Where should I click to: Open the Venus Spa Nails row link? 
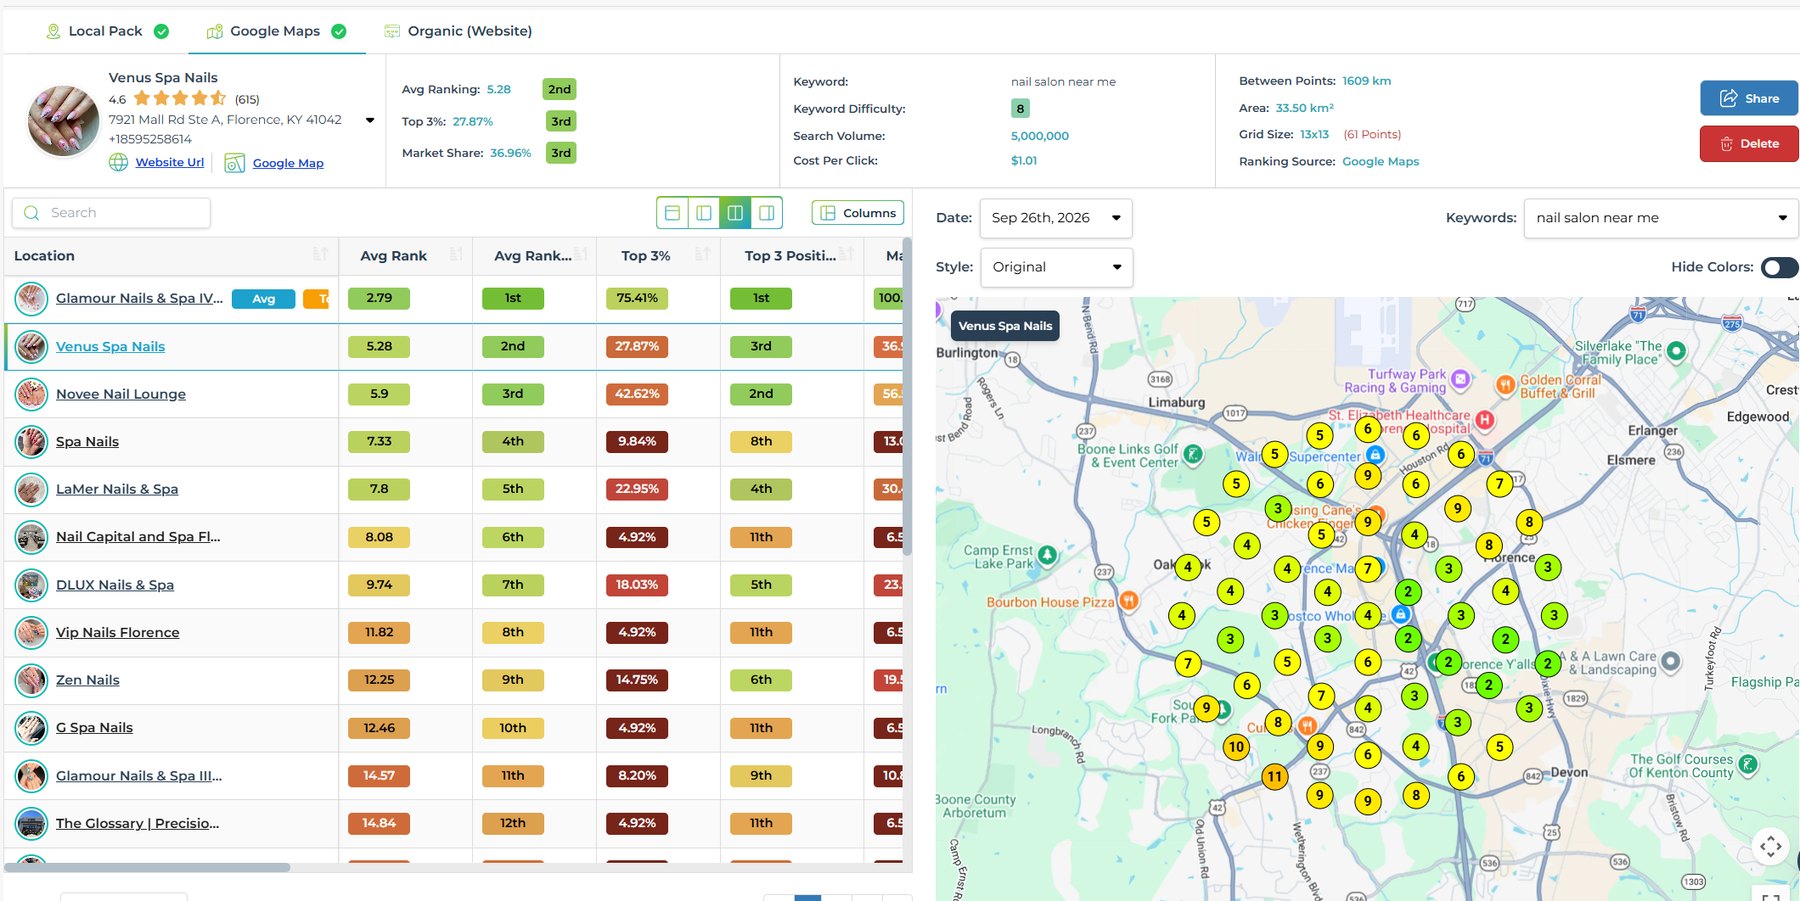click(x=110, y=346)
